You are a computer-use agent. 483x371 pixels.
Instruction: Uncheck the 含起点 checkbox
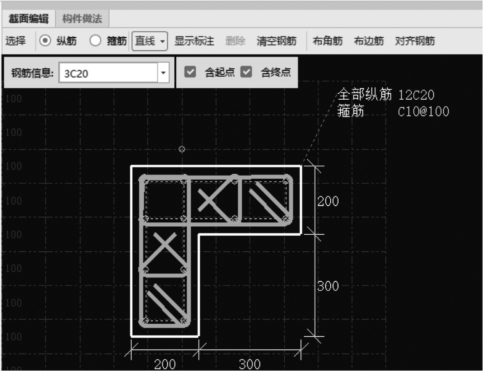pos(190,72)
